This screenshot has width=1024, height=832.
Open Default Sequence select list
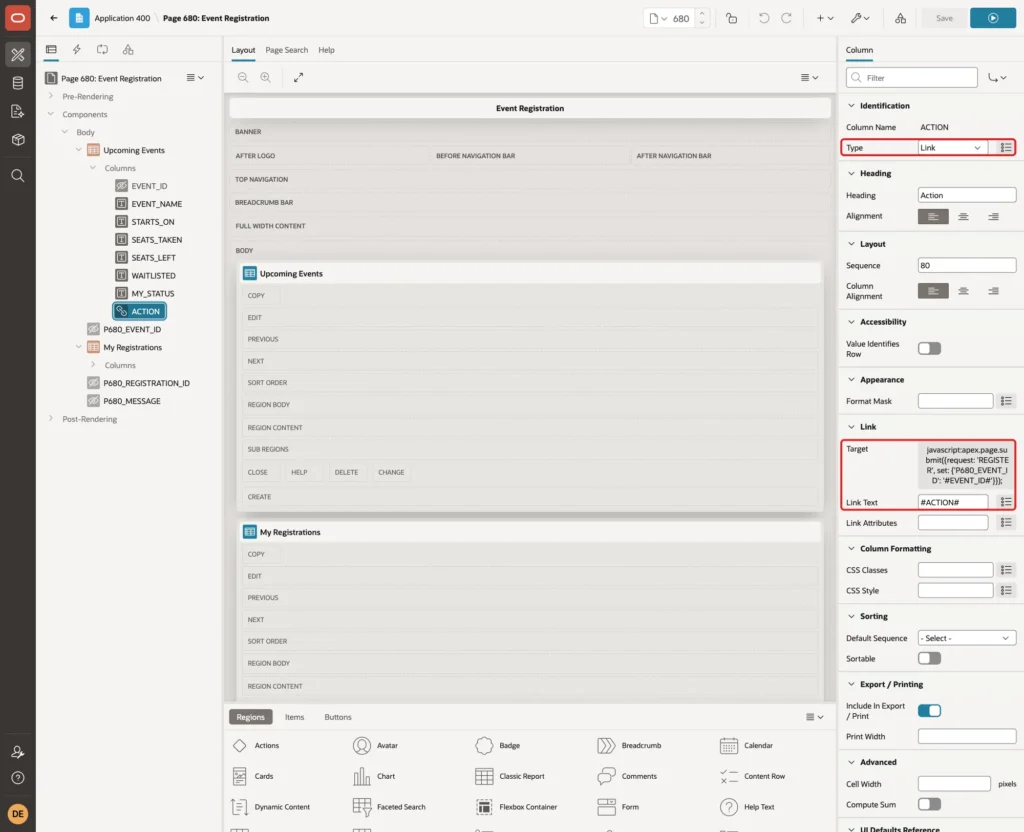tap(967, 638)
